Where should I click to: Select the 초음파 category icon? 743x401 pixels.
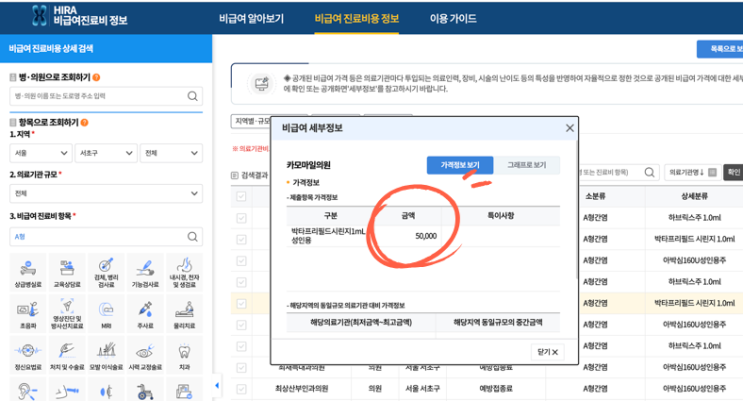point(28,313)
